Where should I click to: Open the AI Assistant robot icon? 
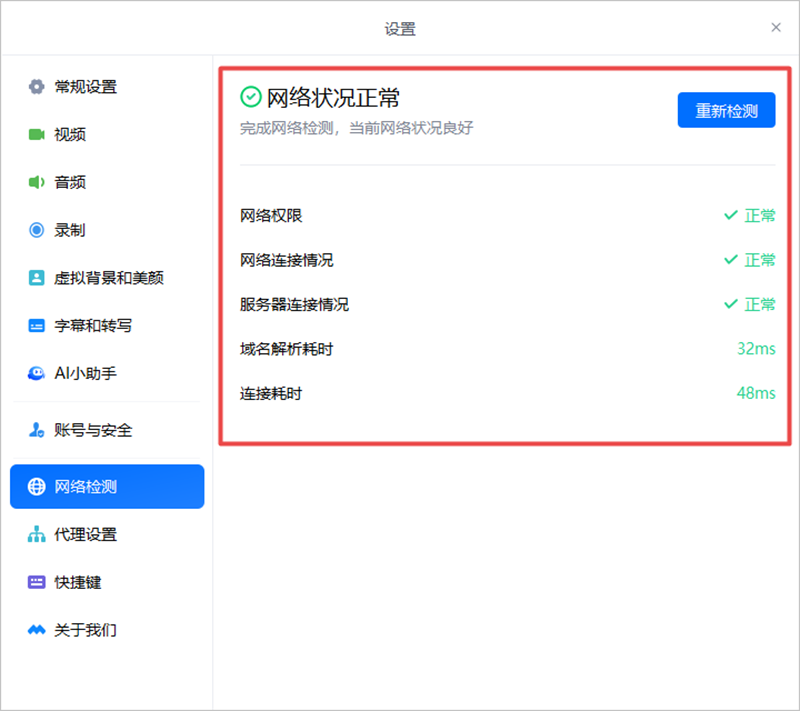pyautogui.click(x=37, y=373)
